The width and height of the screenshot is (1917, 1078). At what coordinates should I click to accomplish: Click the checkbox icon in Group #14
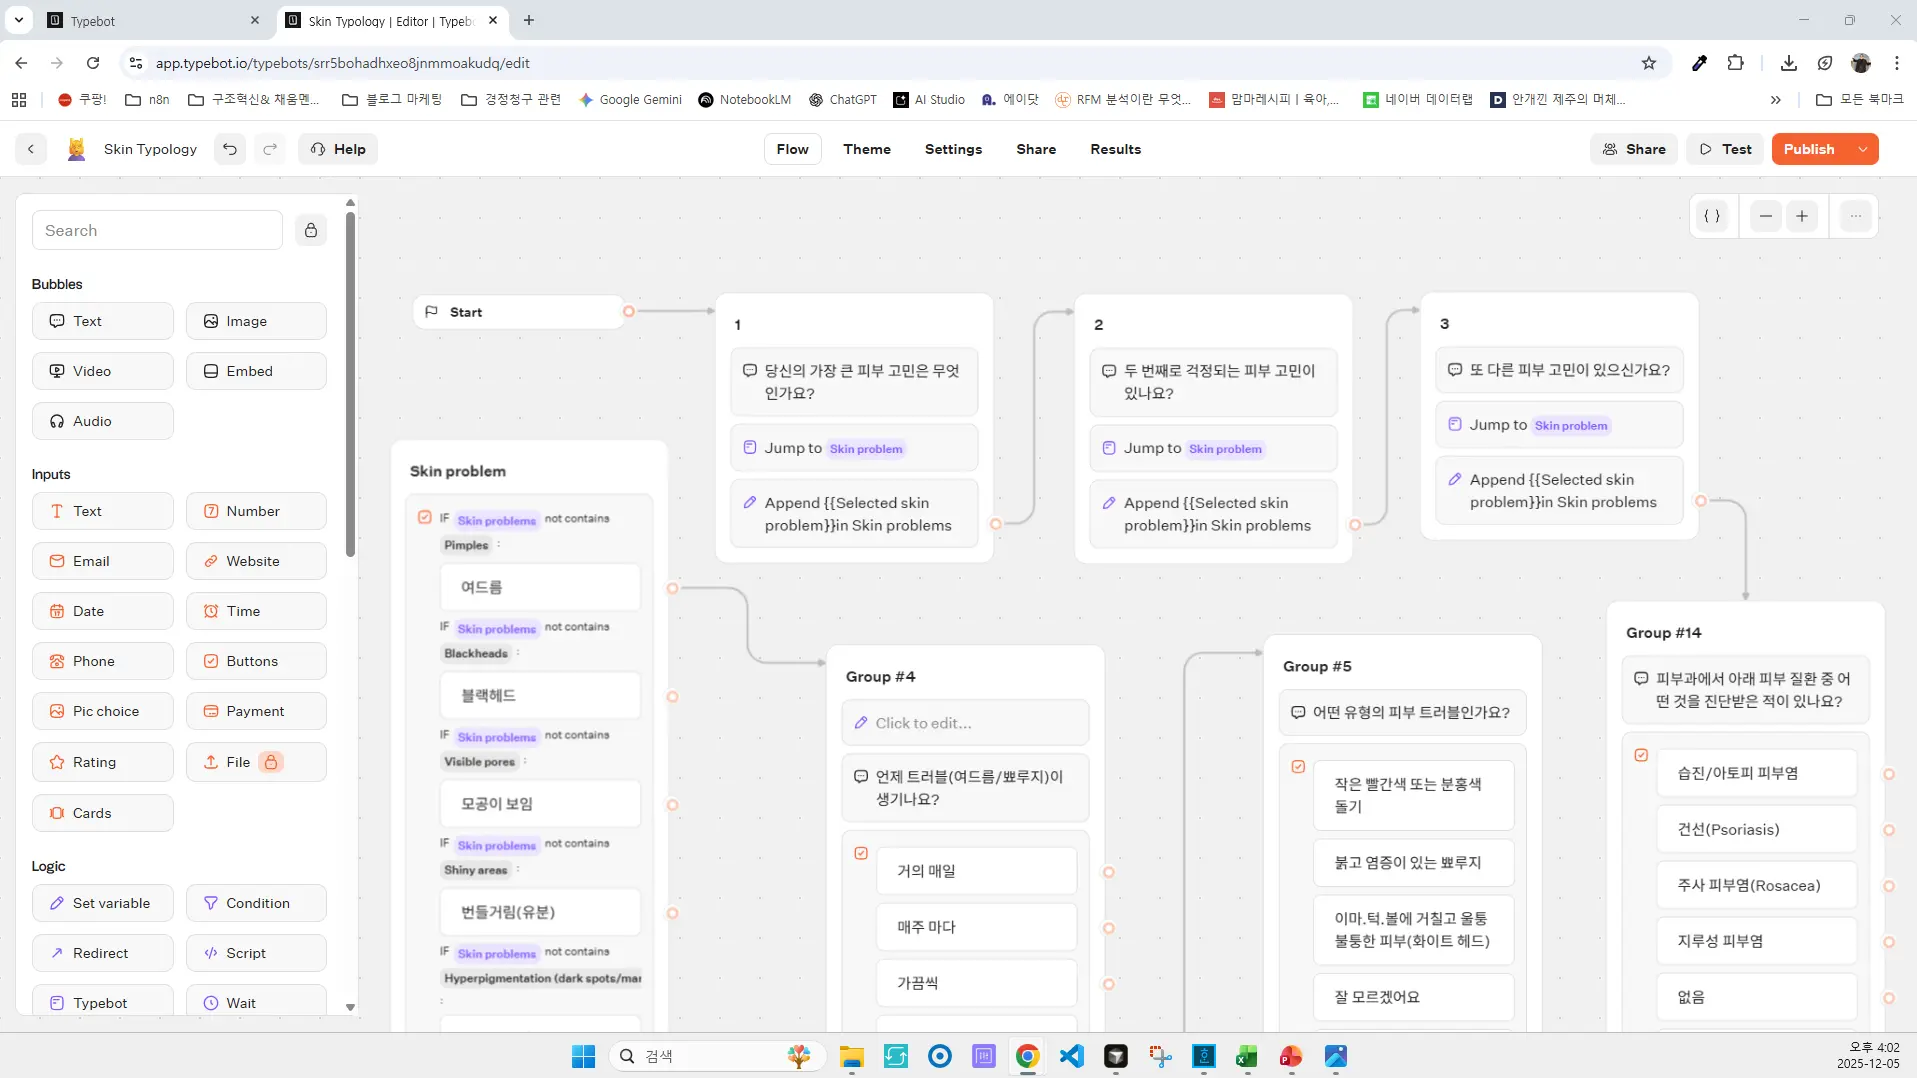click(x=1641, y=755)
